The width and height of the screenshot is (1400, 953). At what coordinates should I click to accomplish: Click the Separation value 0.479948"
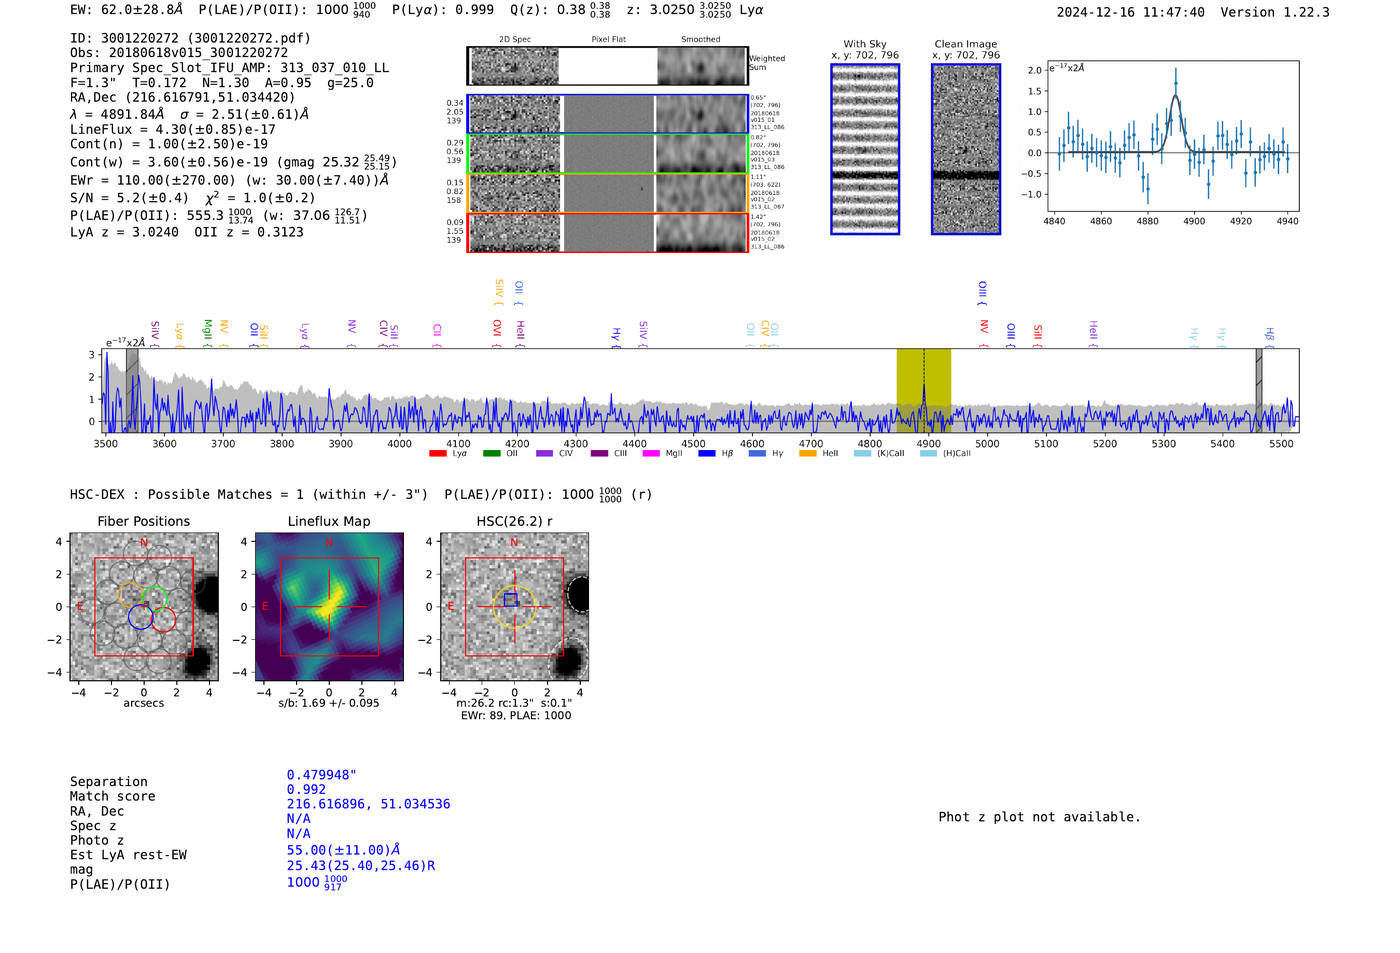tap(322, 775)
